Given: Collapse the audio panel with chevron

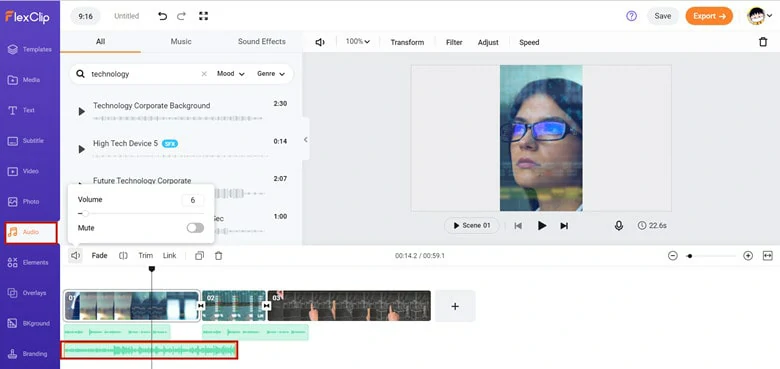Looking at the screenshot, I should click(x=305, y=140).
